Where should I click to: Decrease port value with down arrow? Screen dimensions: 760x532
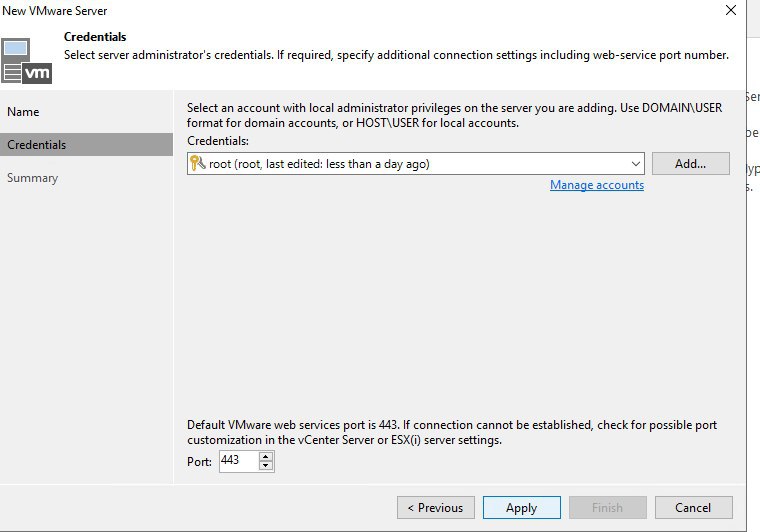266,466
